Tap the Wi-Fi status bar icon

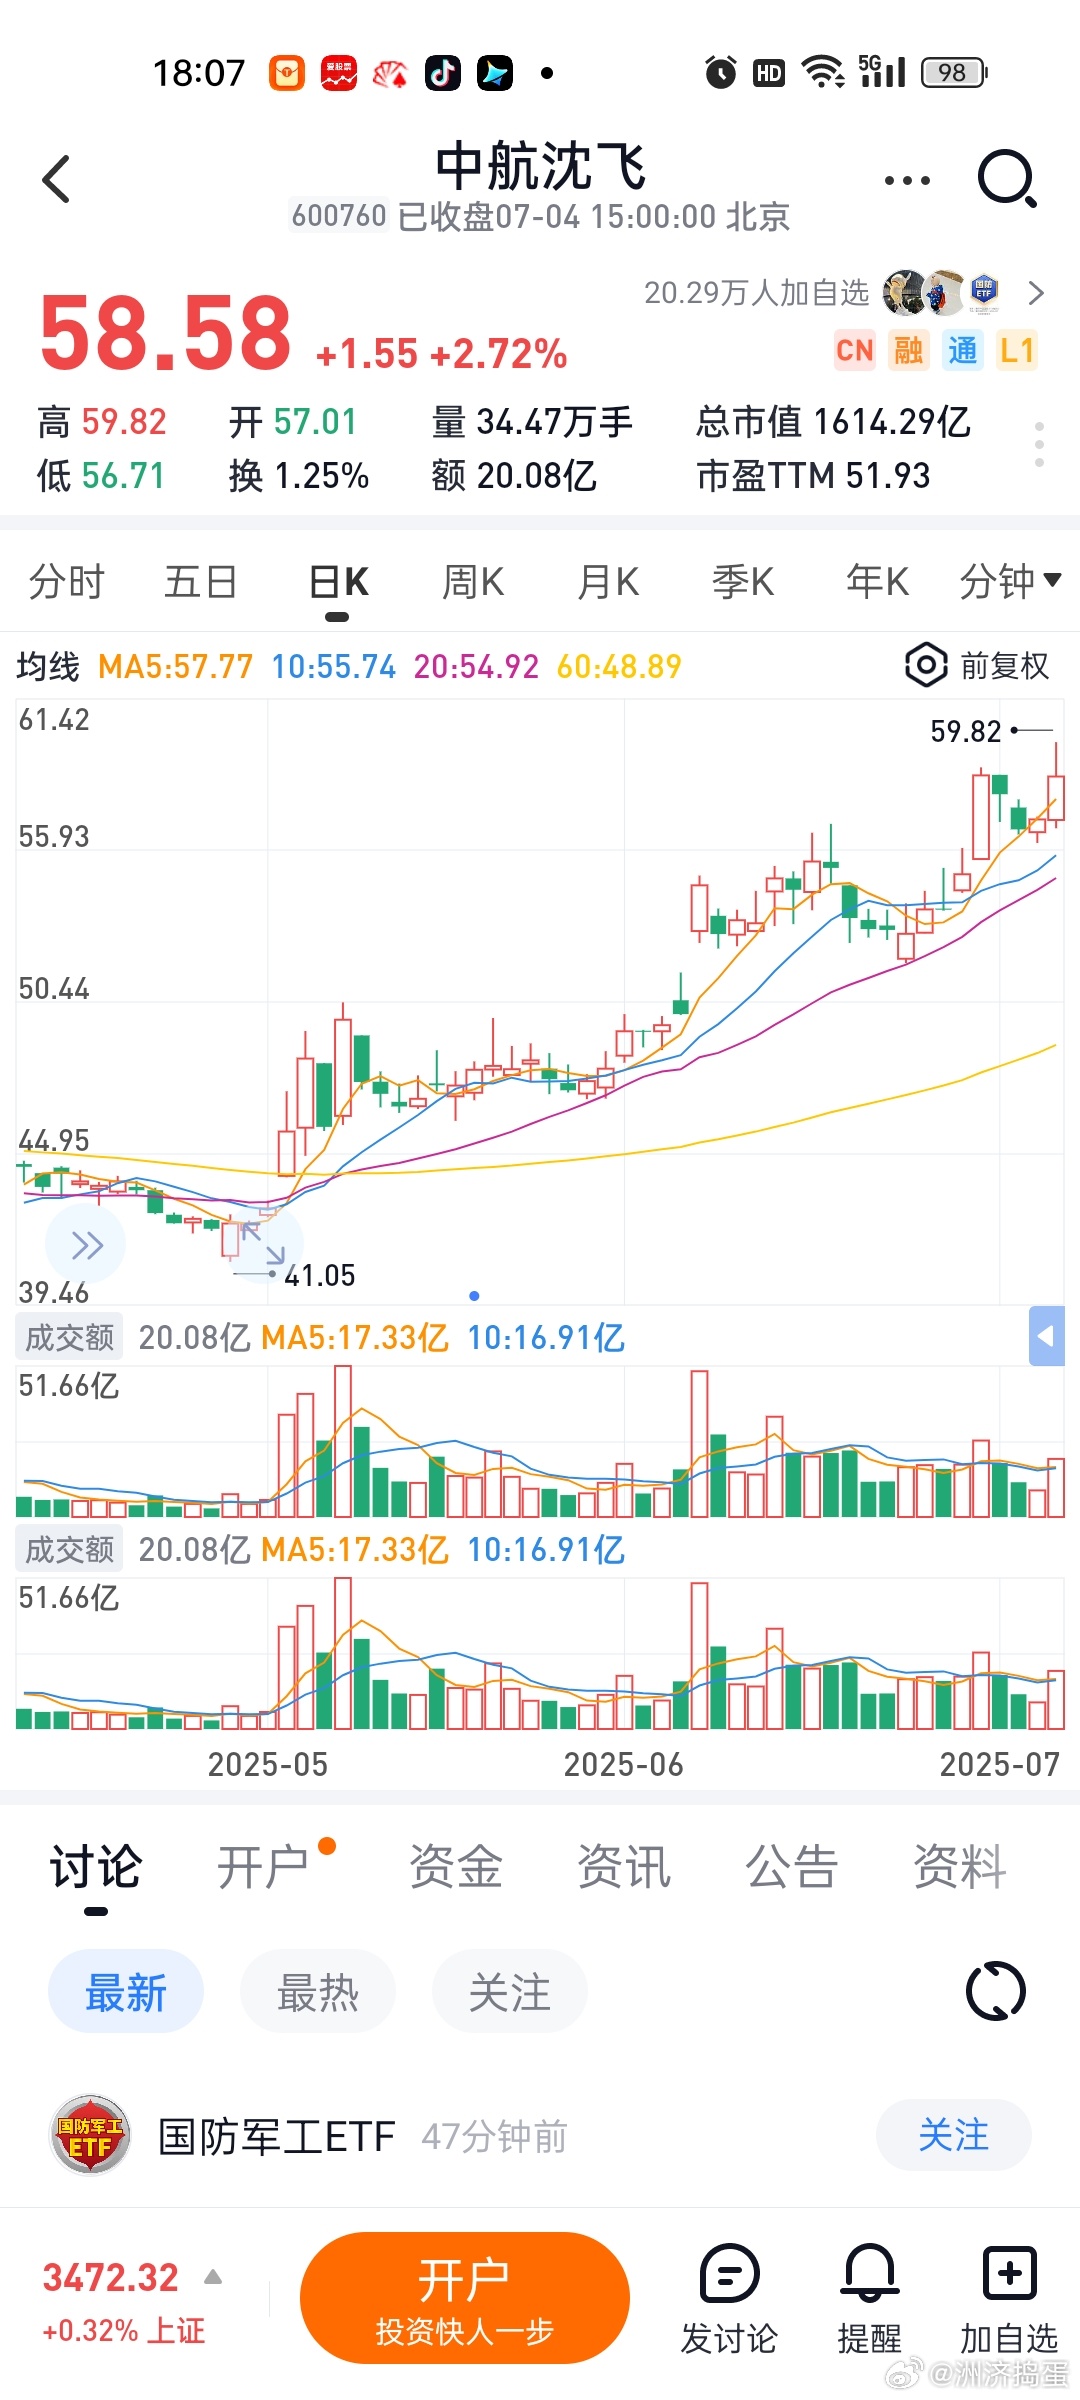(x=824, y=72)
